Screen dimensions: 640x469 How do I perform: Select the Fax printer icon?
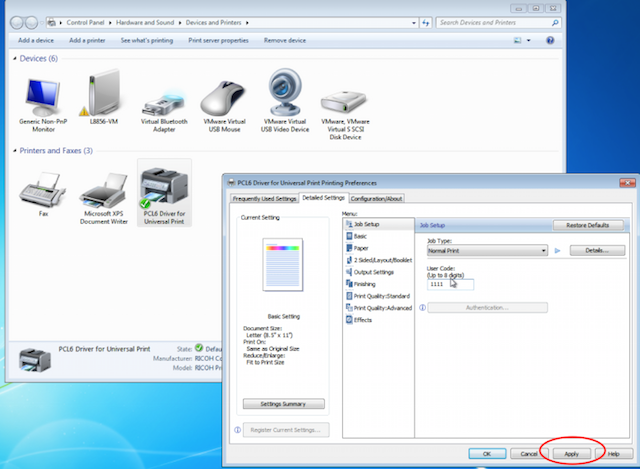(42, 190)
